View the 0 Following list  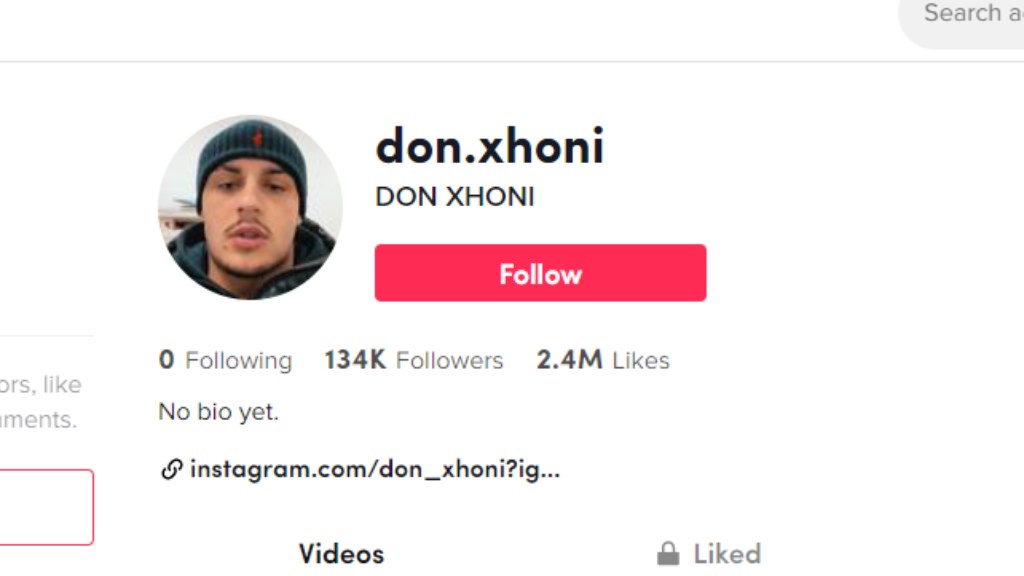[x=225, y=360]
